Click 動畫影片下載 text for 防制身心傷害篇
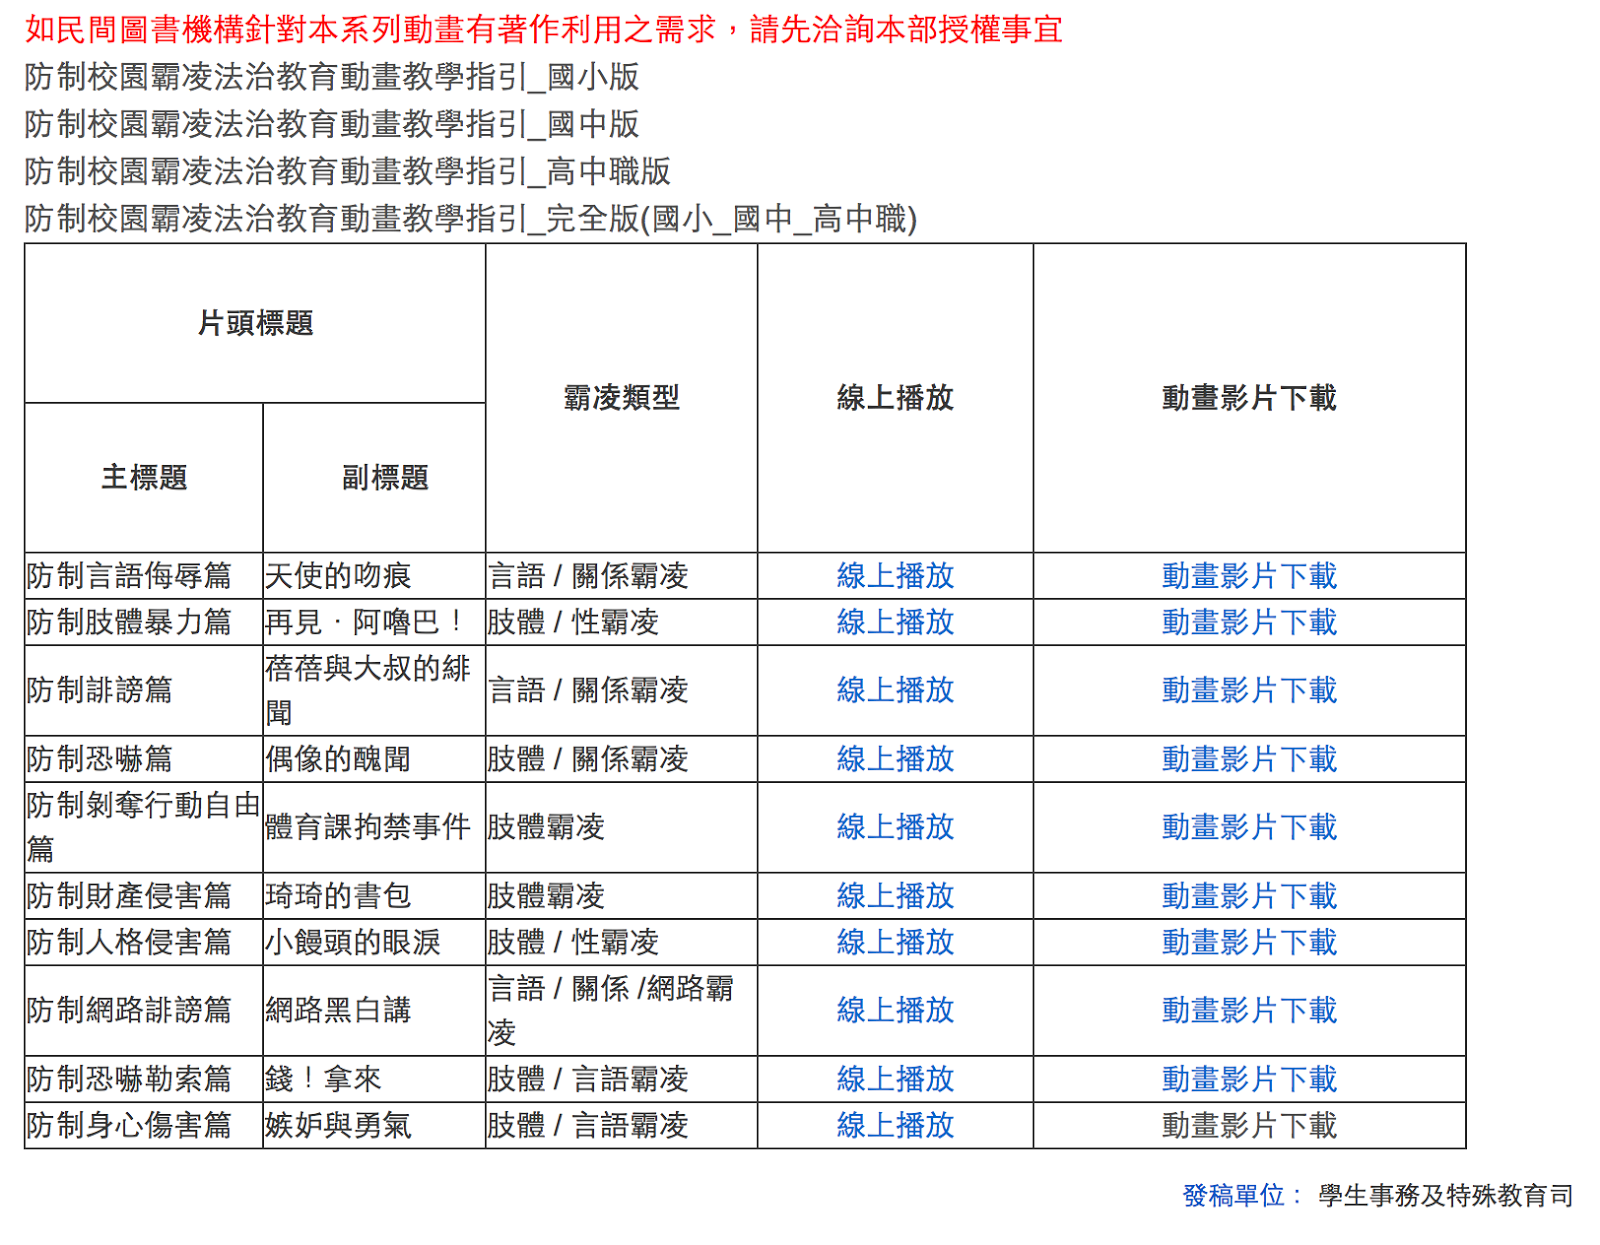The image size is (1600, 1245). [1249, 1125]
